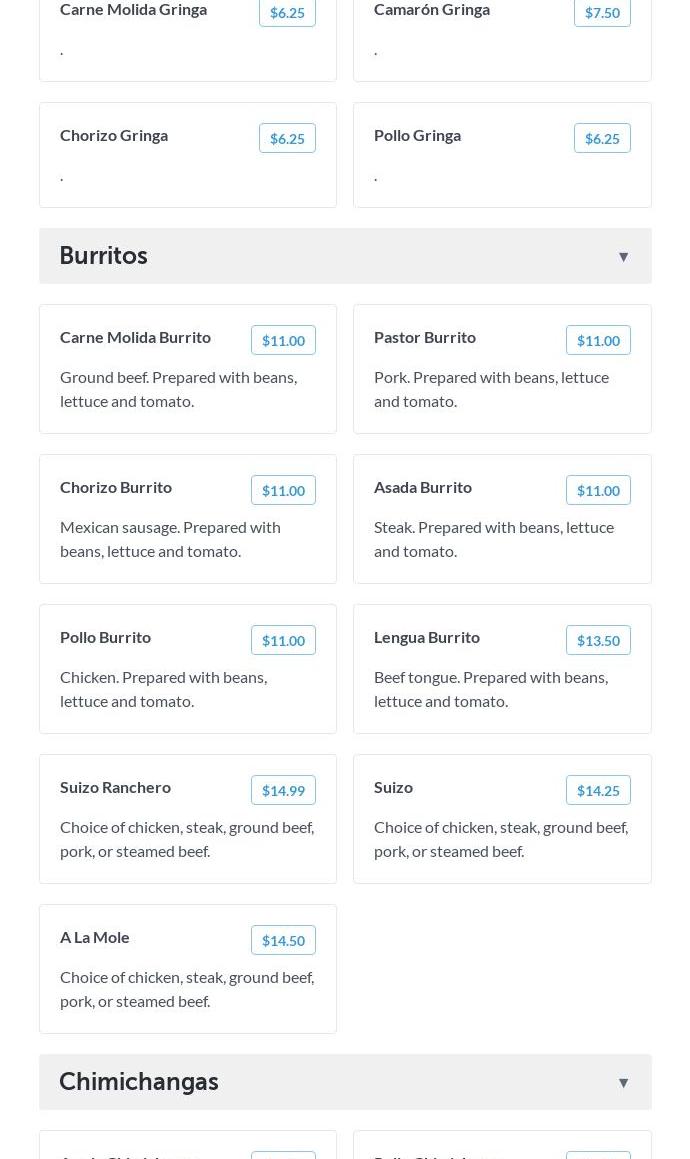This screenshot has height=1159, width=690.
Task: Select the Lengua Burrito $13.50 price
Action: [x=598, y=640]
